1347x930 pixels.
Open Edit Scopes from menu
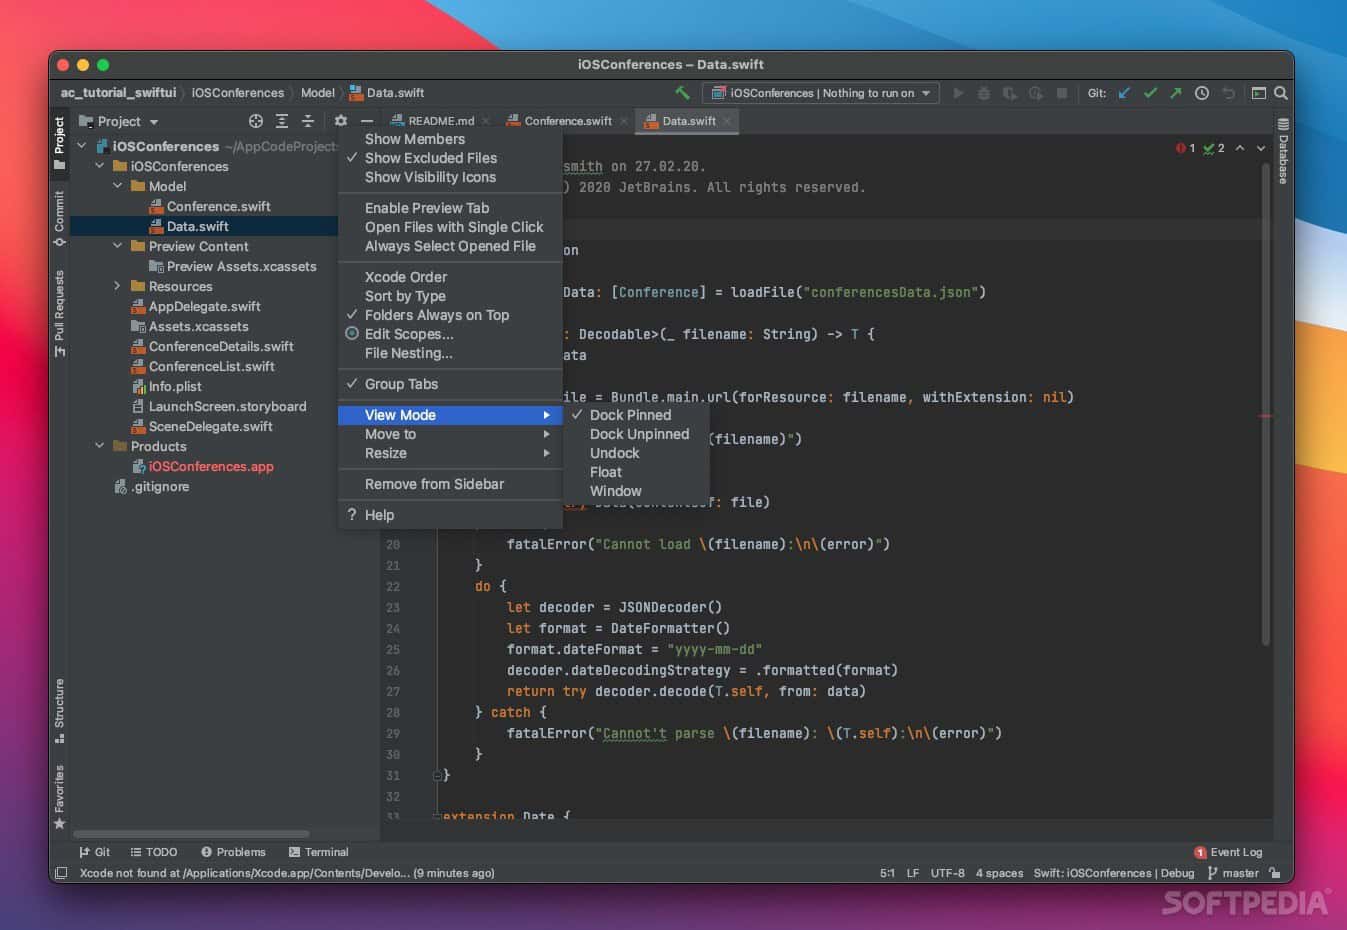pyautogui.click(x=409, y=334)
